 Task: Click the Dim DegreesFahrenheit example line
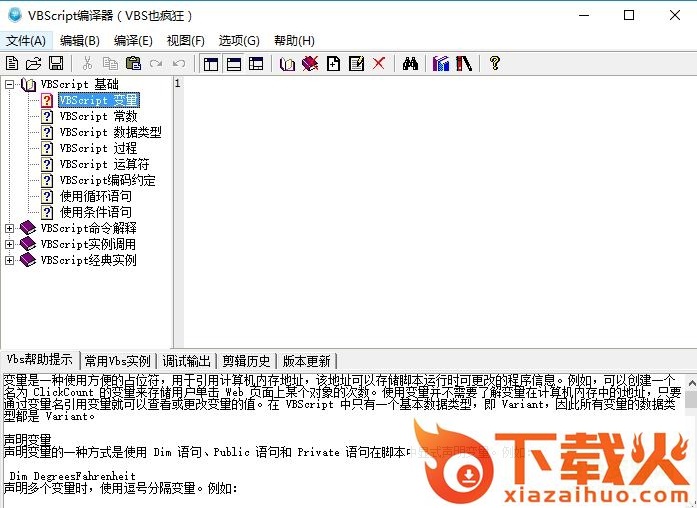point(72,476)
